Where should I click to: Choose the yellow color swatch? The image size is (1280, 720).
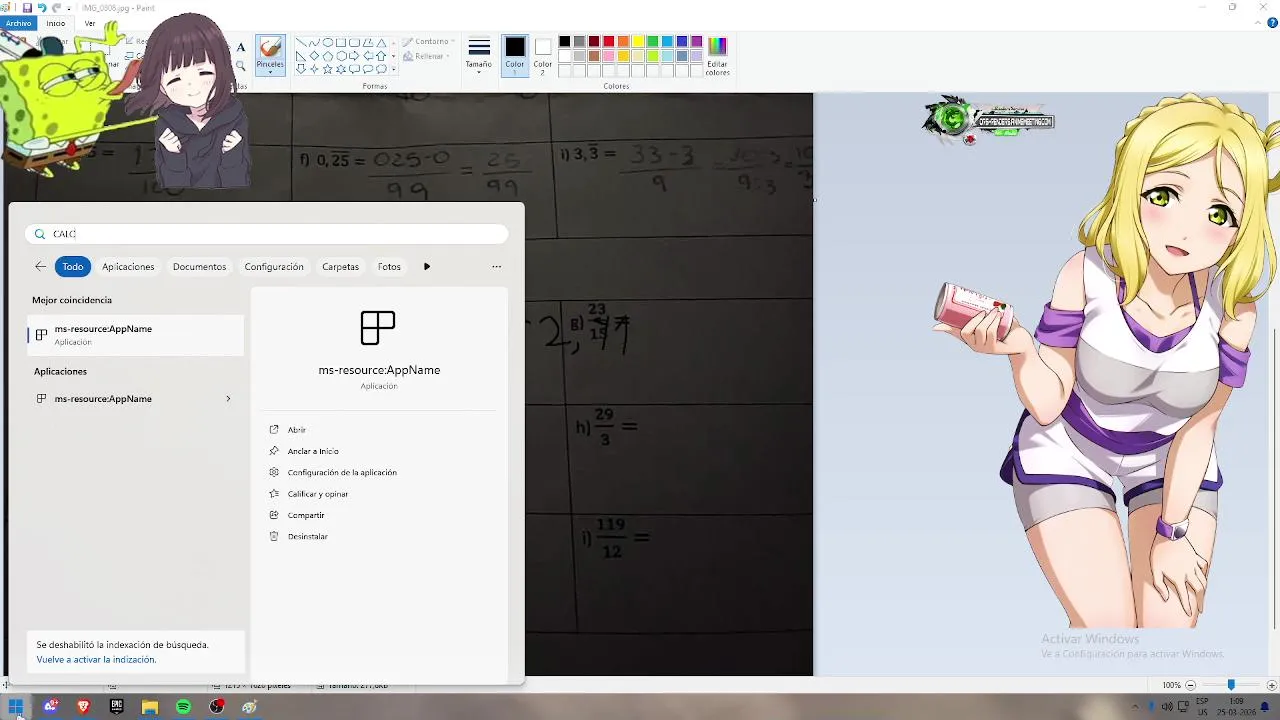[x=637, y=42]
